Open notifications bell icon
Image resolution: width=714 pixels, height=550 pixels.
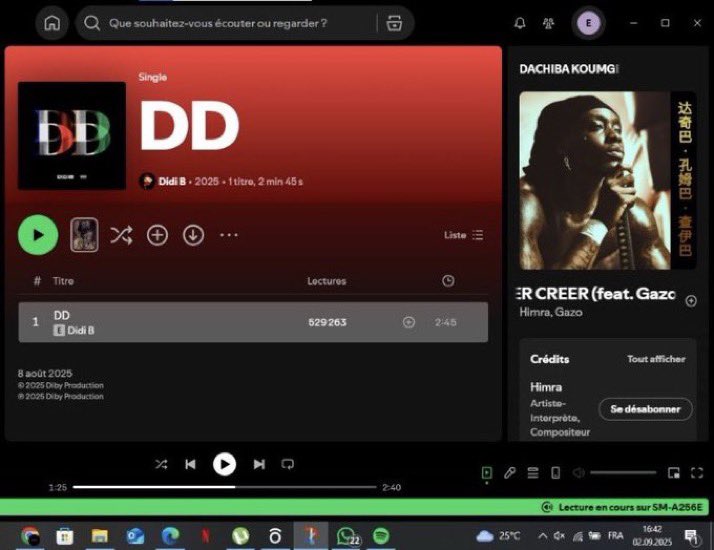pos(520,23)
